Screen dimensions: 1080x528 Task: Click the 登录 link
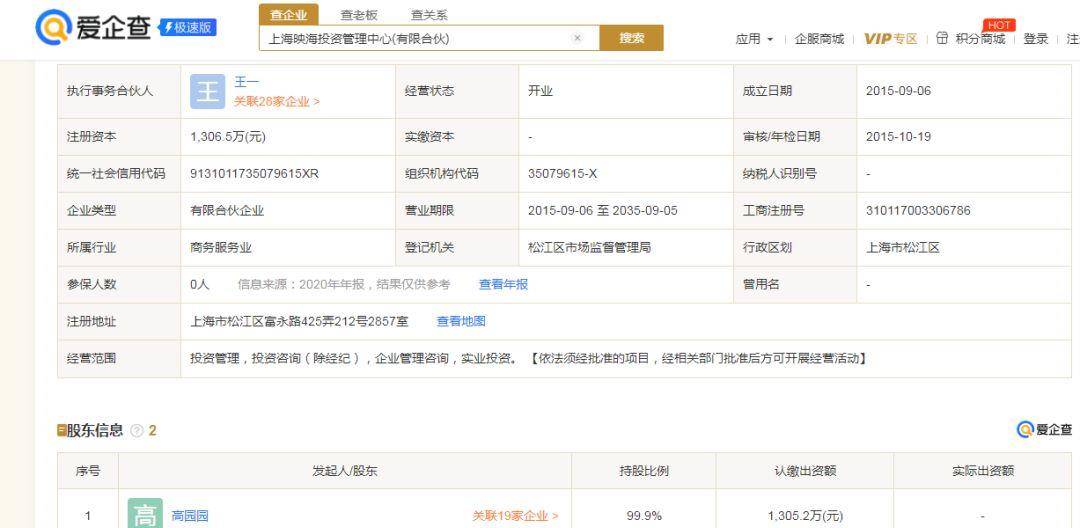1035,39
